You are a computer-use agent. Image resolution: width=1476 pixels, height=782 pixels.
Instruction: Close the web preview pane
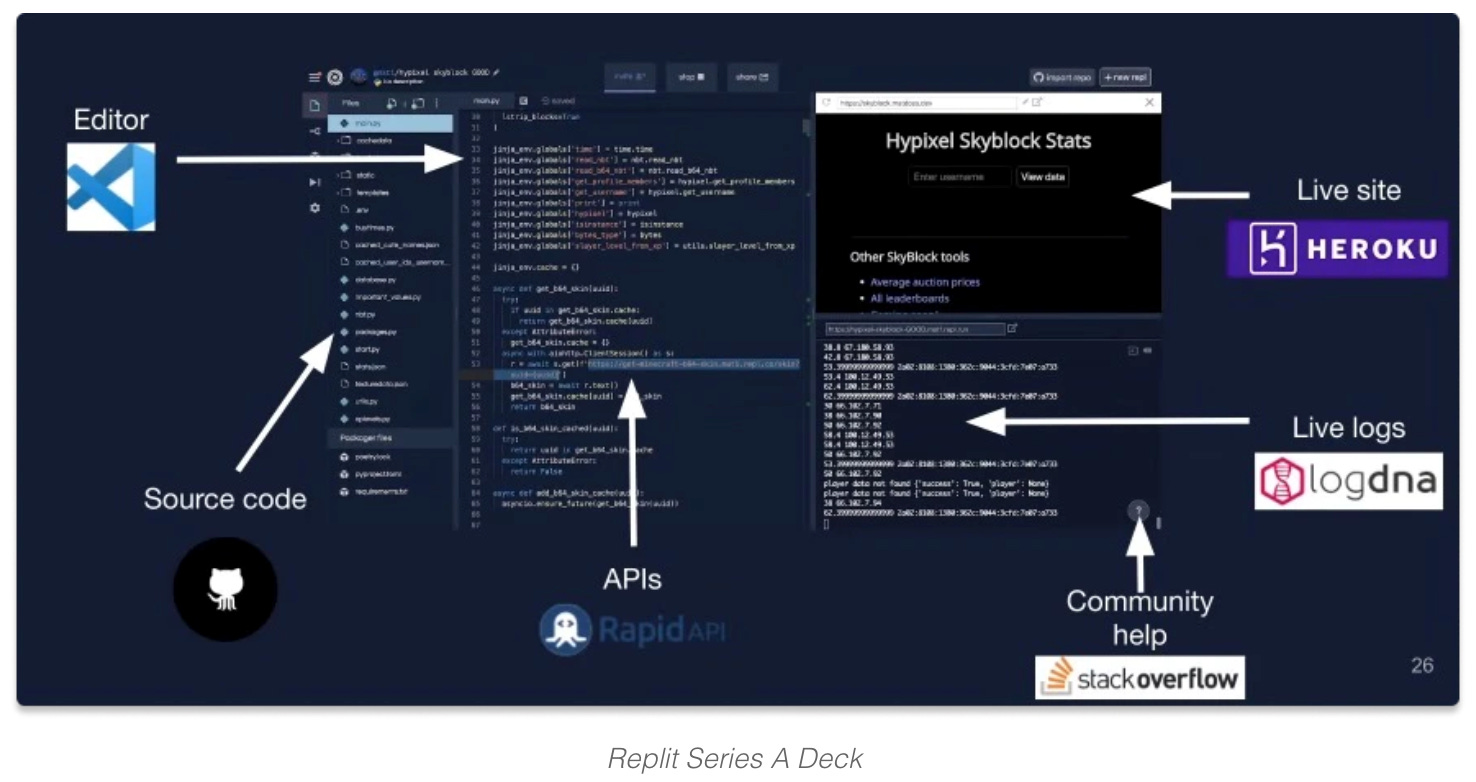(x=1149, y=102)
